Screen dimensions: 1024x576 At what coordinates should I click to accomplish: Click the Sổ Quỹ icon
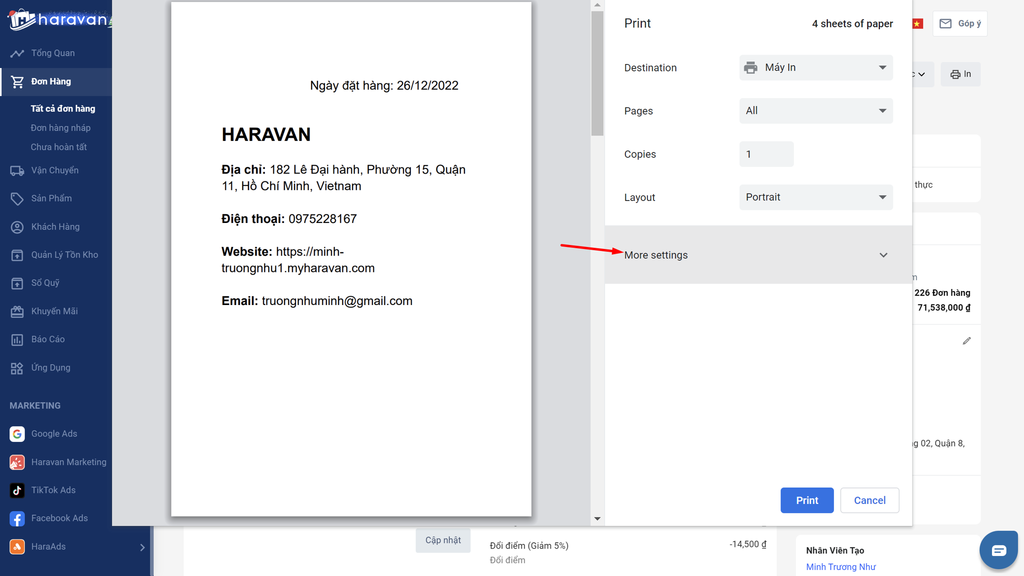17,283
